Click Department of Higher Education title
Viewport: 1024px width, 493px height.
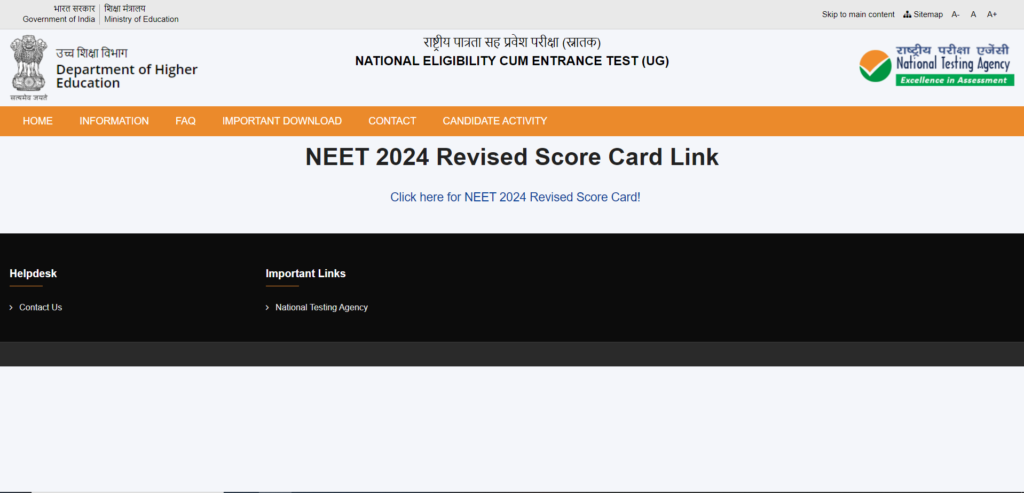127,76
